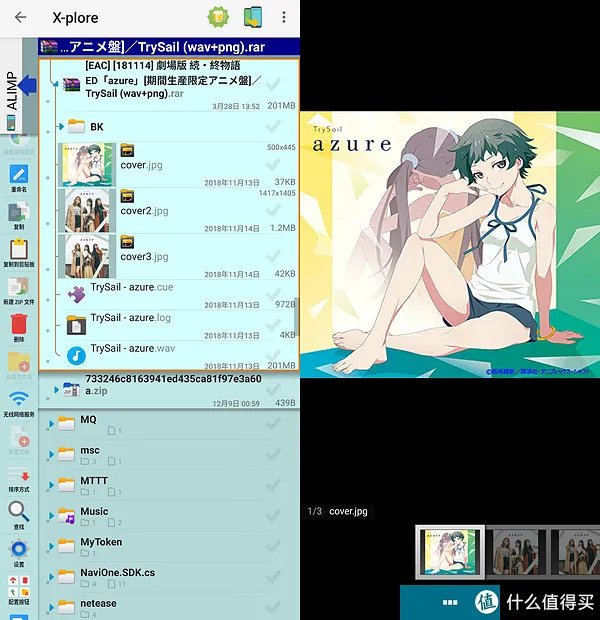Open the three-dot overflow menu
Viewport: 600px width, 620px height.
(285, 18)
